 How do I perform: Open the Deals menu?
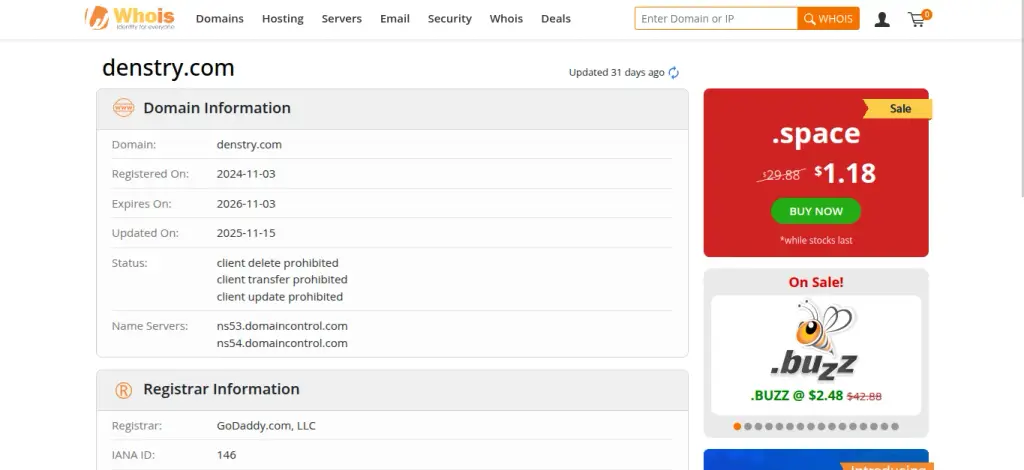[x=556, y=19]
